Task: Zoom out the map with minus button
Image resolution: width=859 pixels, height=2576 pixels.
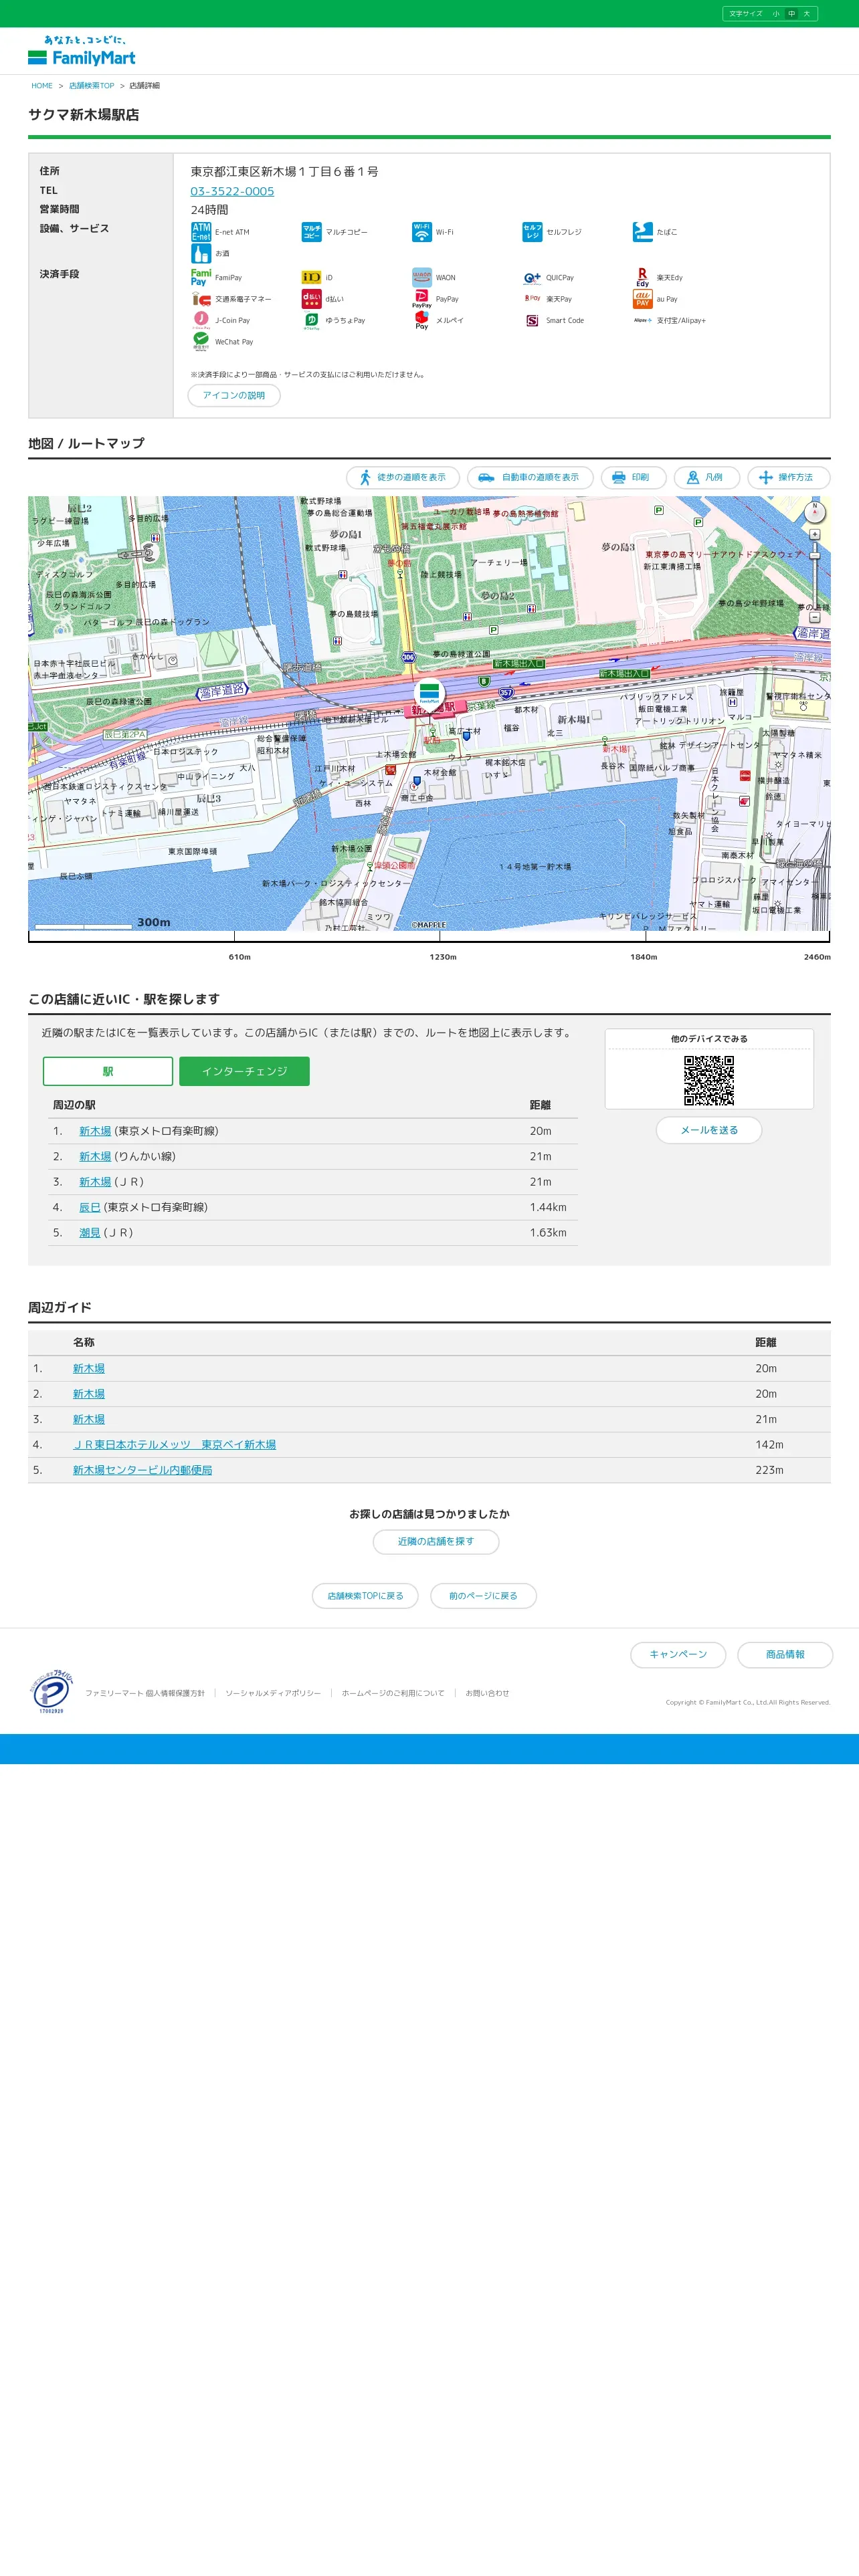Action: (x=814, y=617)
